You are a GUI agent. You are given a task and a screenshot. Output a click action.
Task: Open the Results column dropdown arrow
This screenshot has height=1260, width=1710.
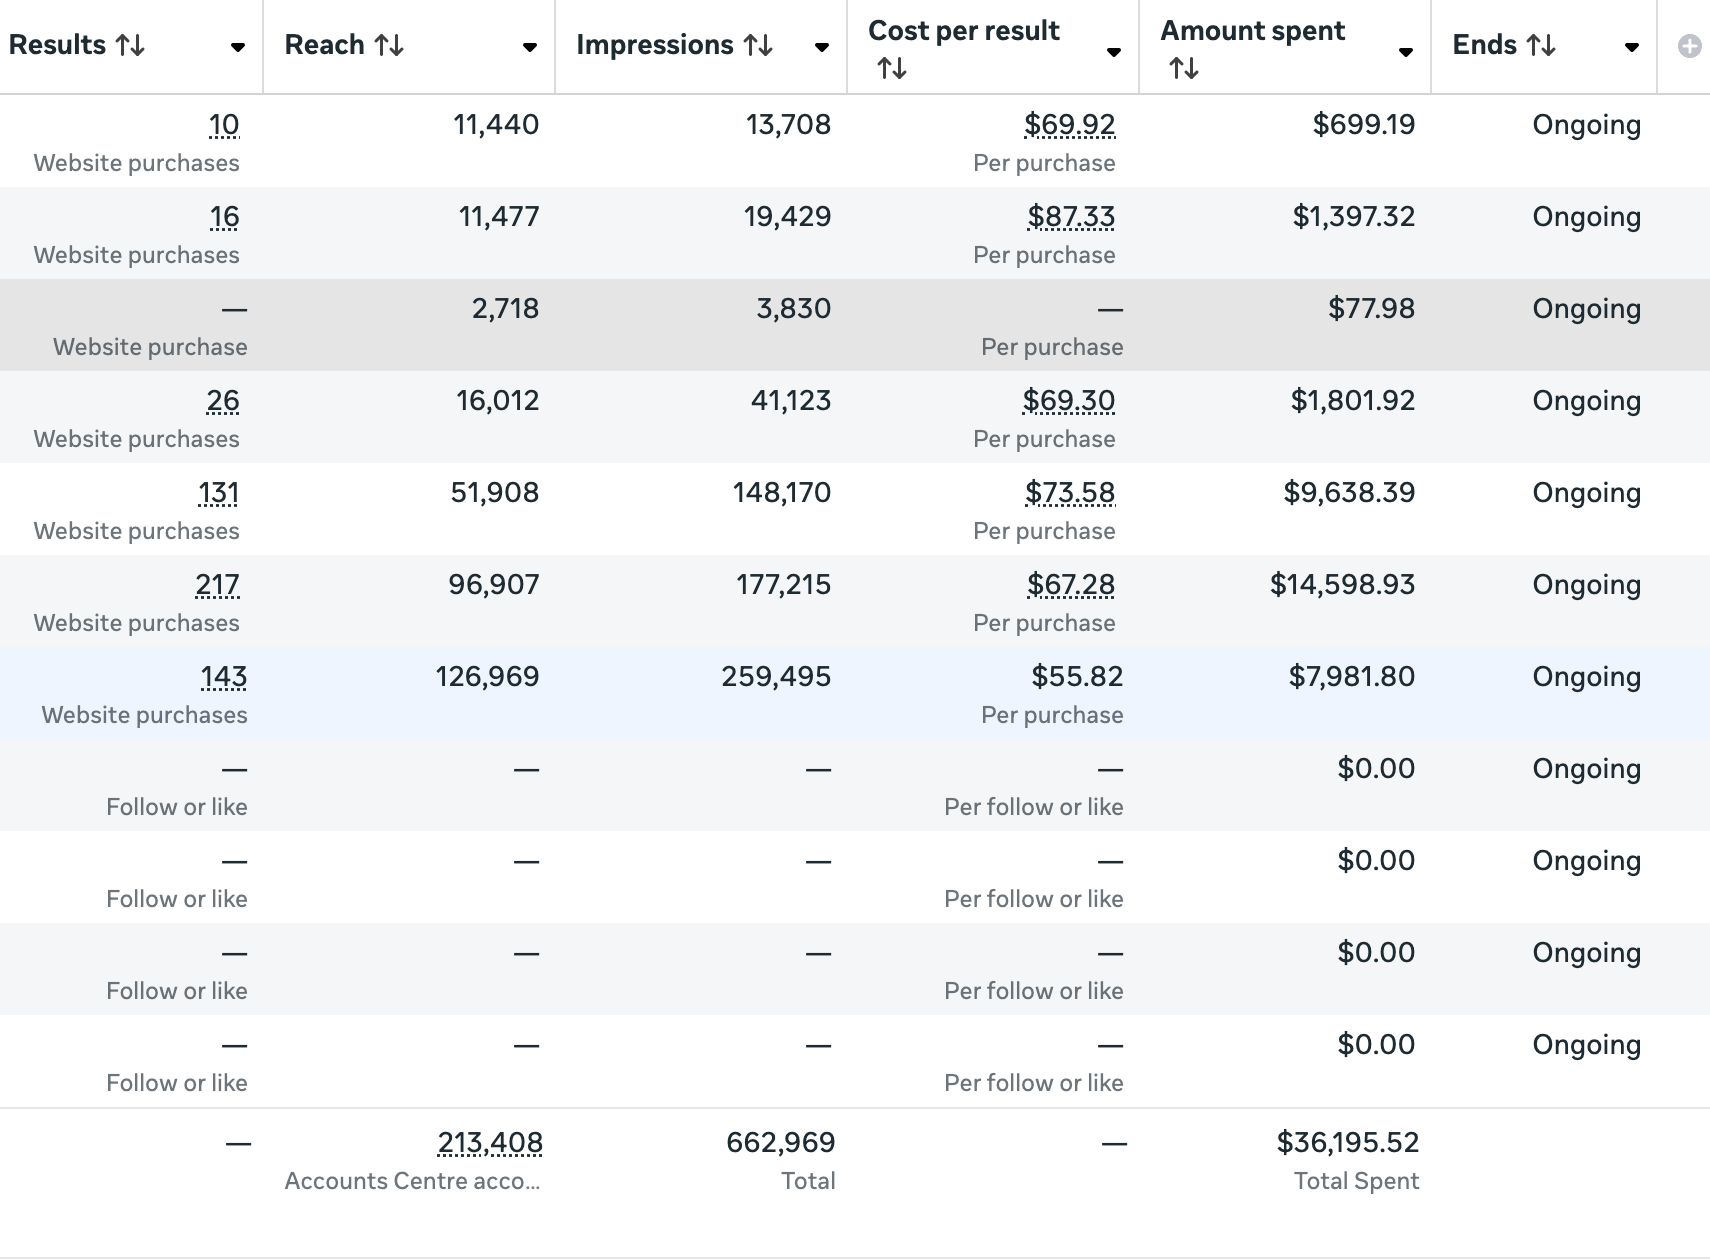pyautogui.click(x=238, y=47)
